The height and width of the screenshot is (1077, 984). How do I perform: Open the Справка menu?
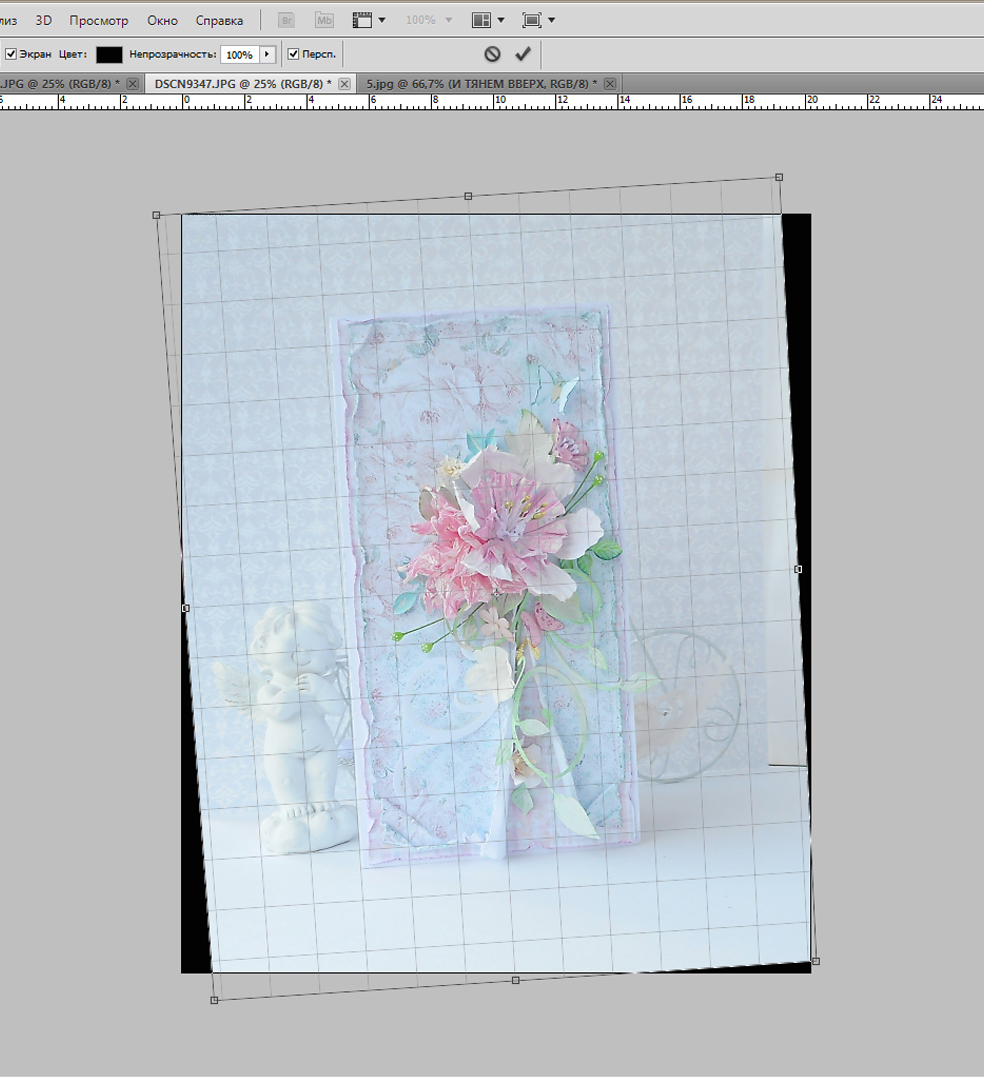220,21
